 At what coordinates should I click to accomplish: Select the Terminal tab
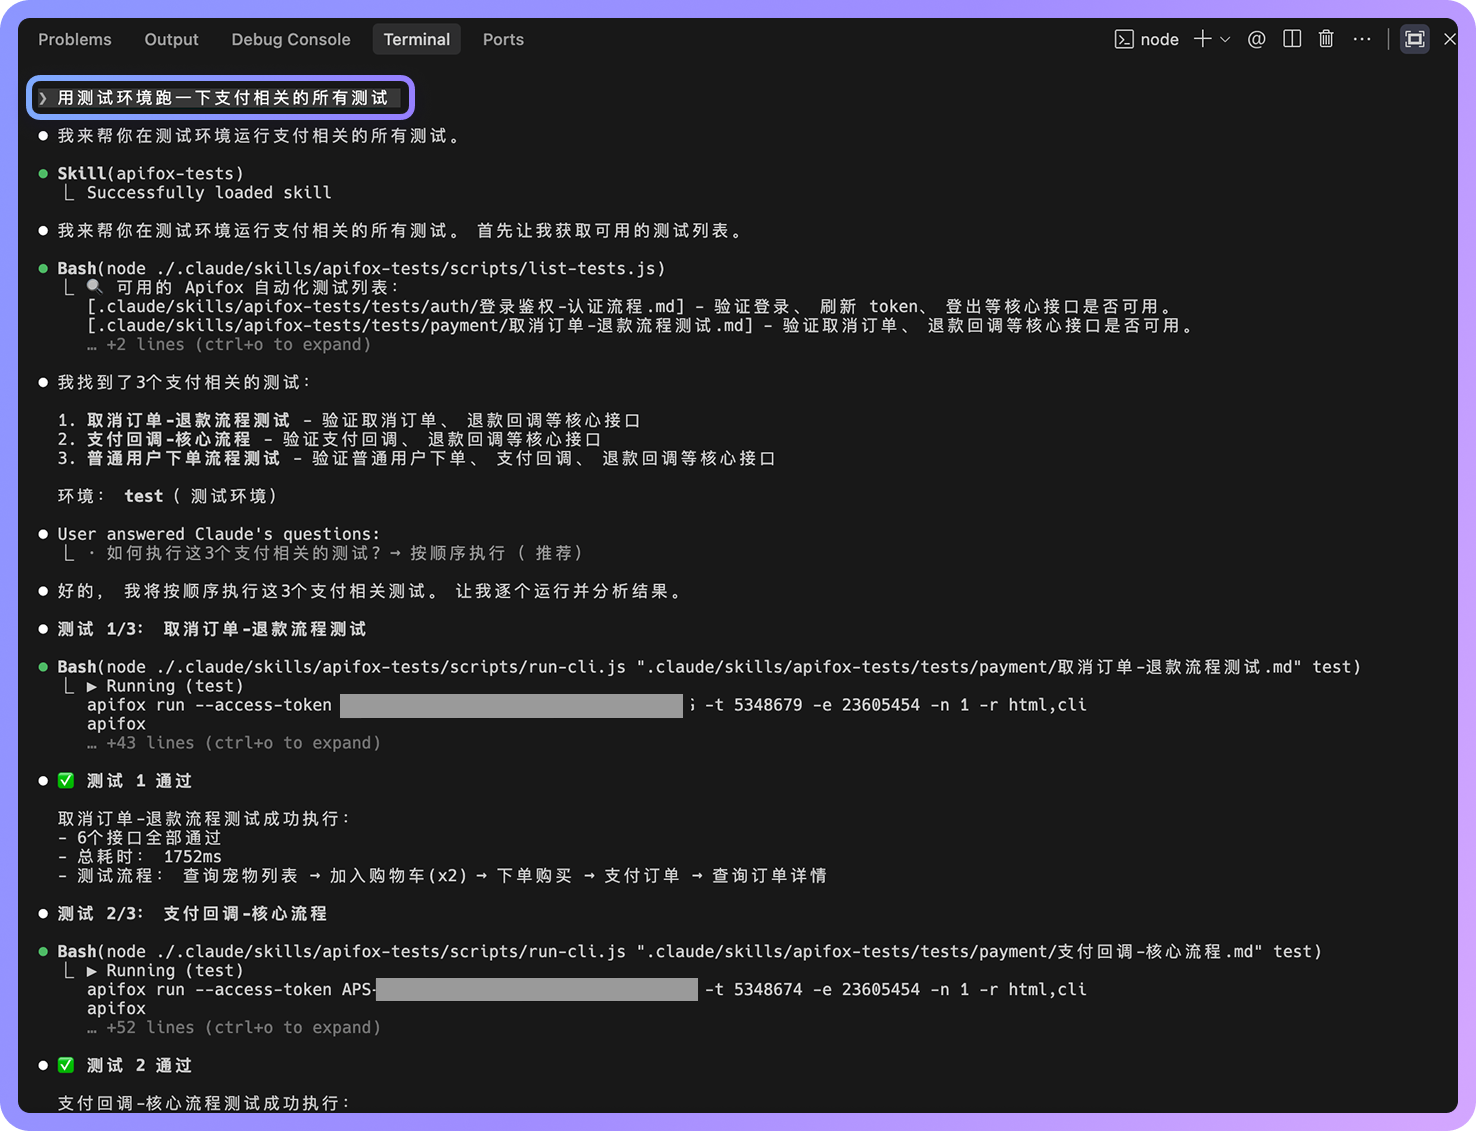pyautogui.click(x=417, y=39)
